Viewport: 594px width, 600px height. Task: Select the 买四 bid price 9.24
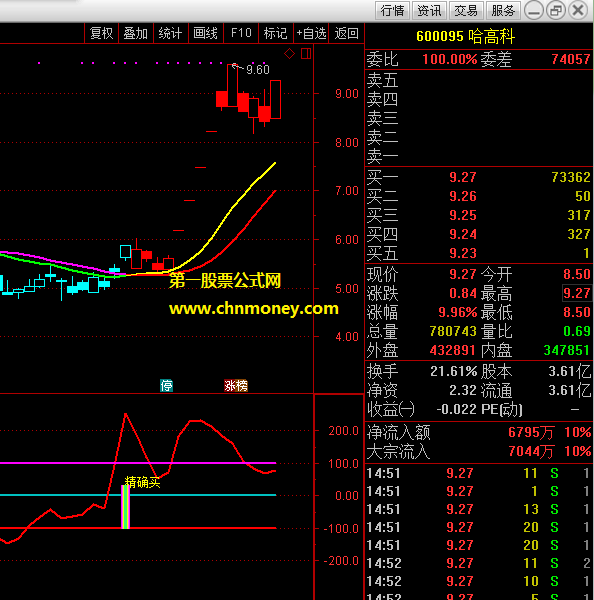463,234
